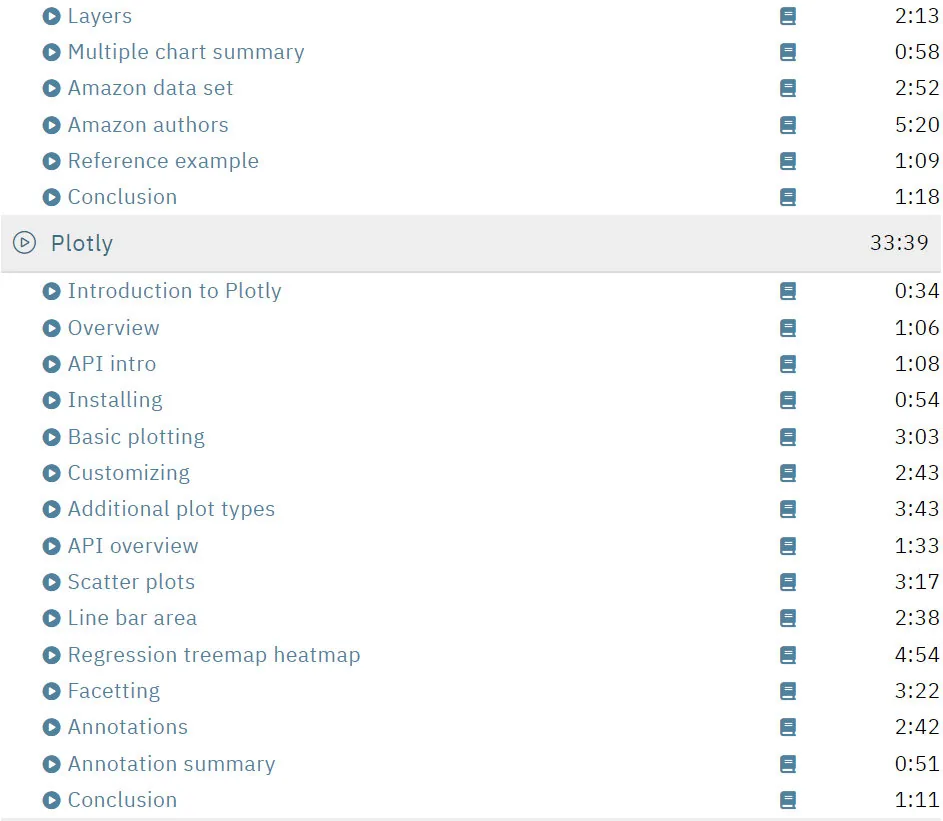Open transcript icon for Regression treemap heatmap
This screenshot has width=943, height=821.
(788, 655)
